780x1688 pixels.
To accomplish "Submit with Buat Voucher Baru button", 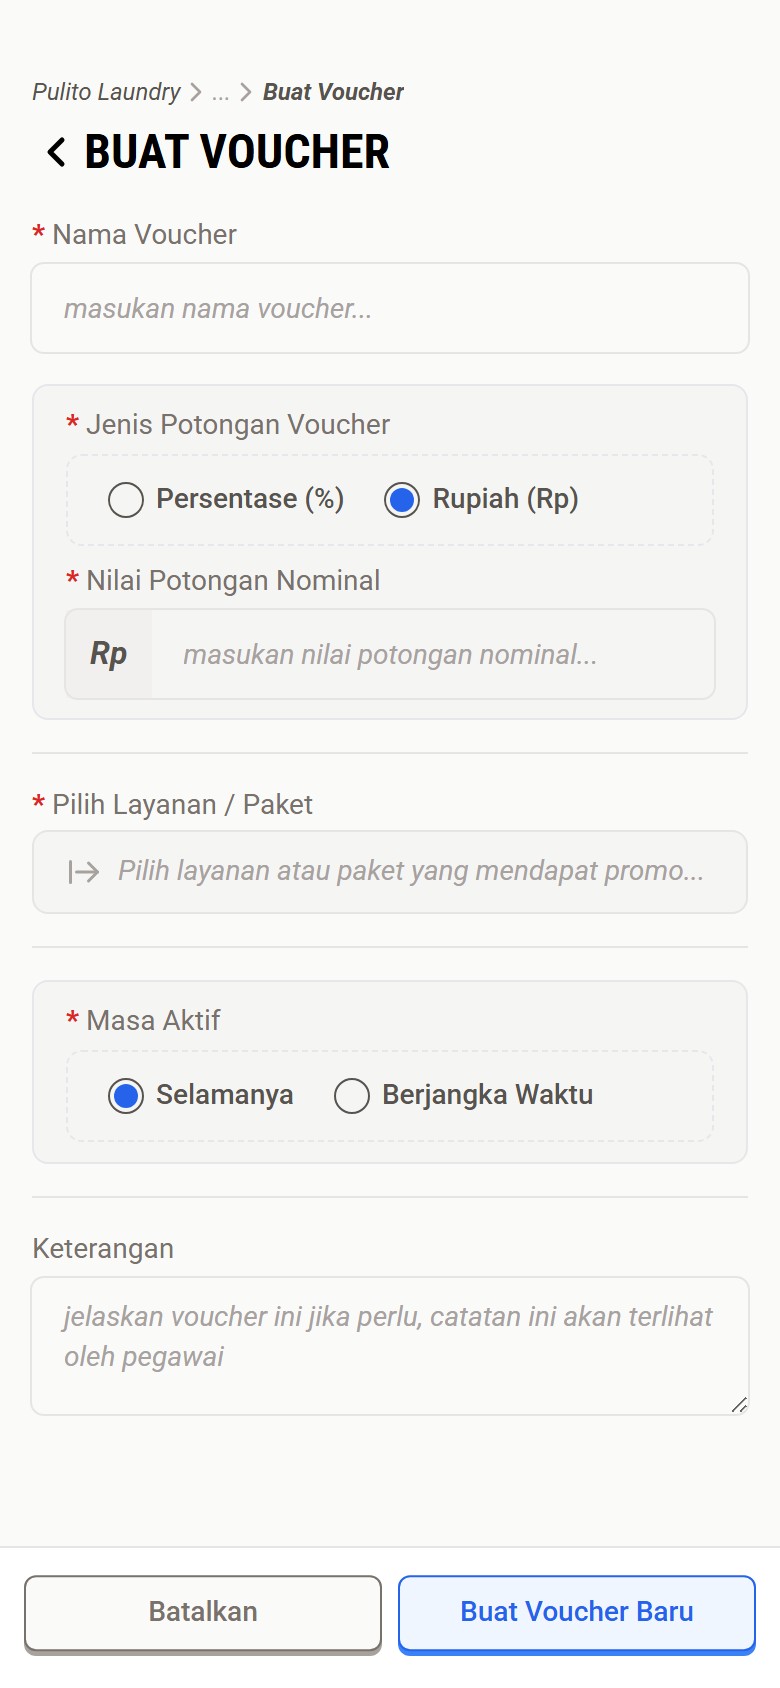I will 576,1612.
